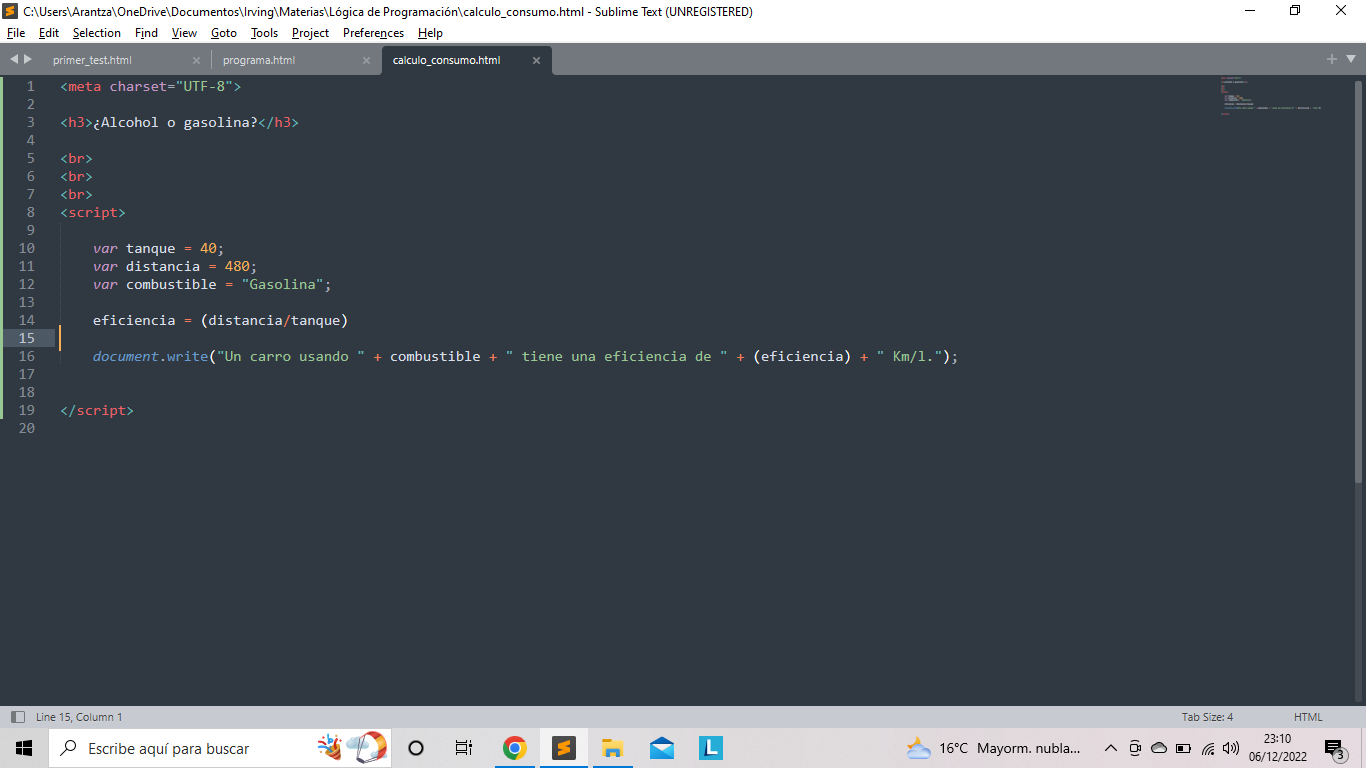Open Google Chrome from taskbar
The image size is (1366, 768).
[514, 748]
